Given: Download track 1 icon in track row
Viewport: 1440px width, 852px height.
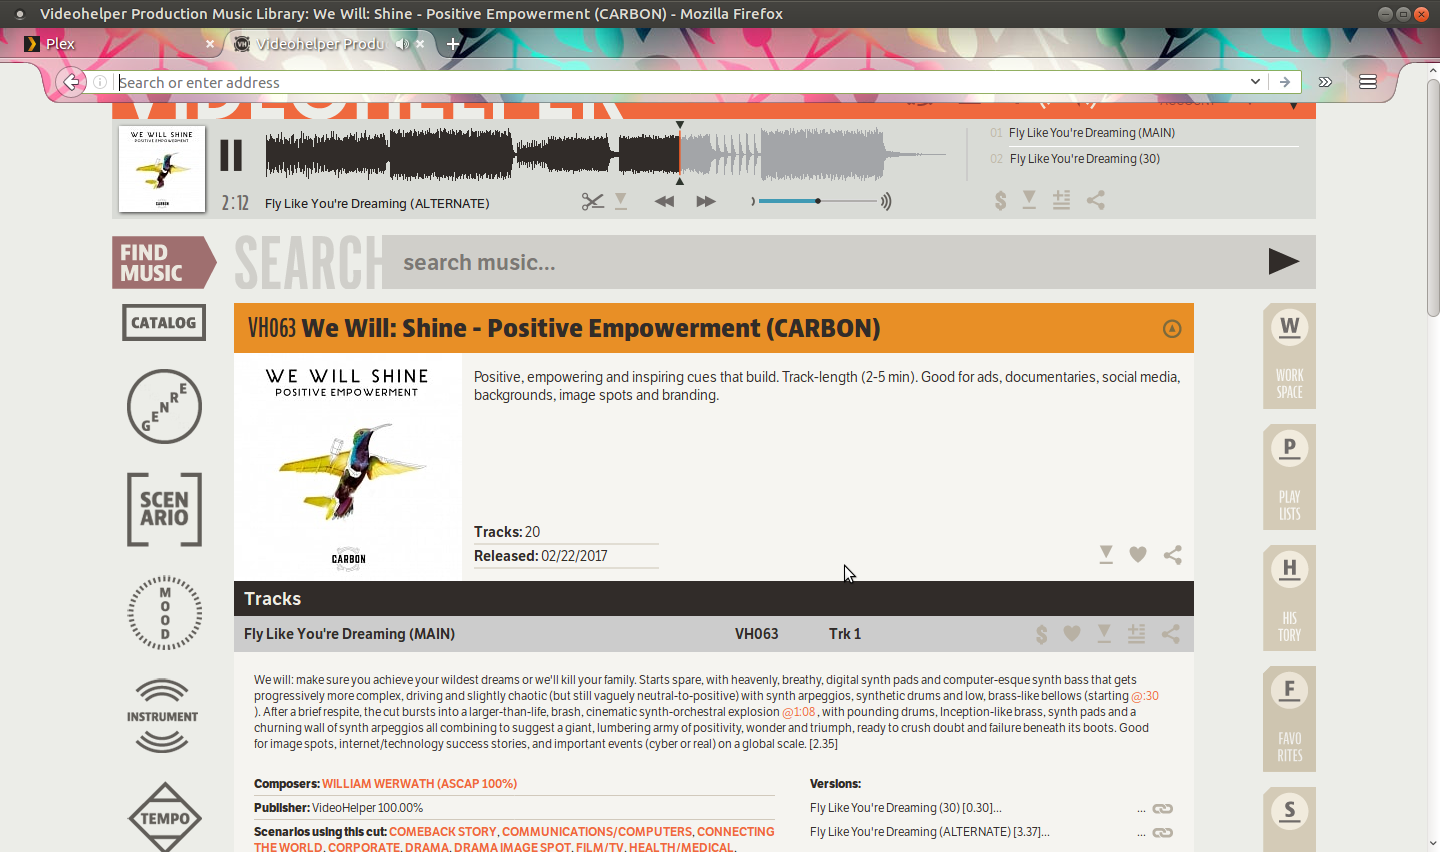Looking at the screenshot, I should click(x=1104, y=633).
